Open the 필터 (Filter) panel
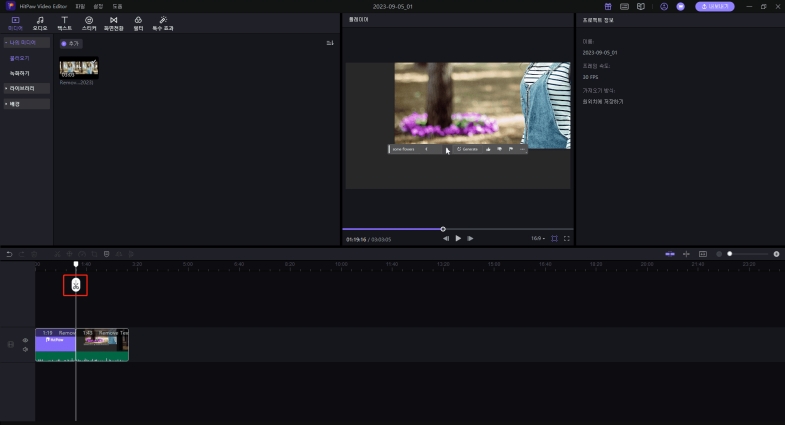 [x=138, y=23]
